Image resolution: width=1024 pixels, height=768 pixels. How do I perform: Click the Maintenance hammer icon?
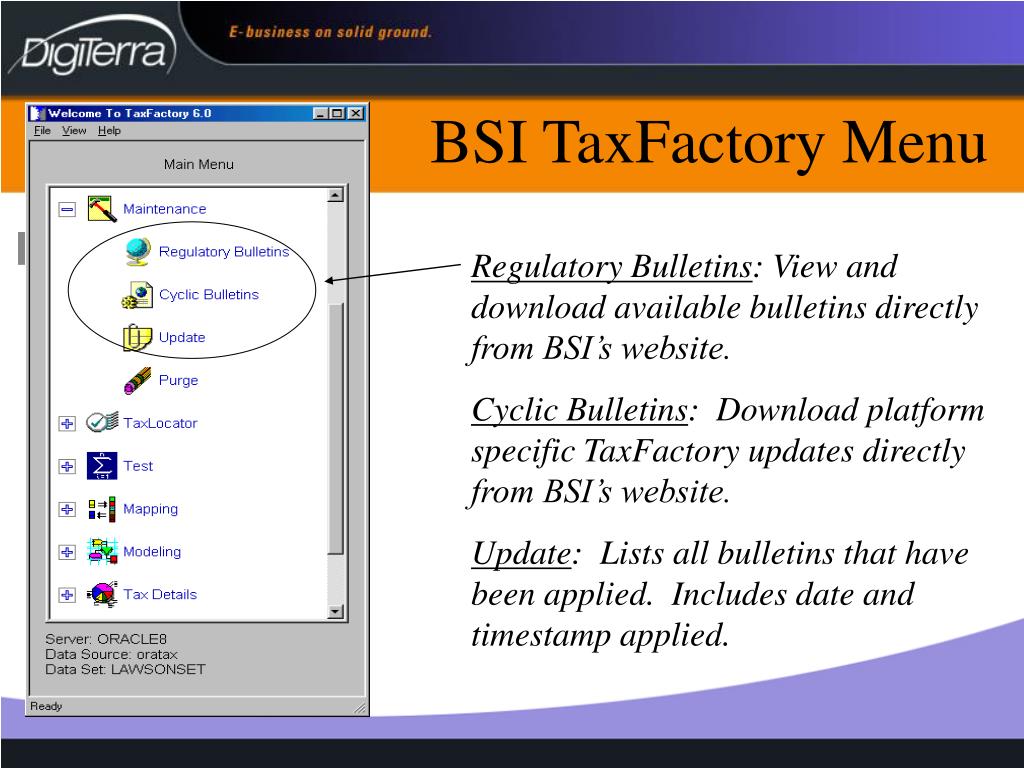102,209
